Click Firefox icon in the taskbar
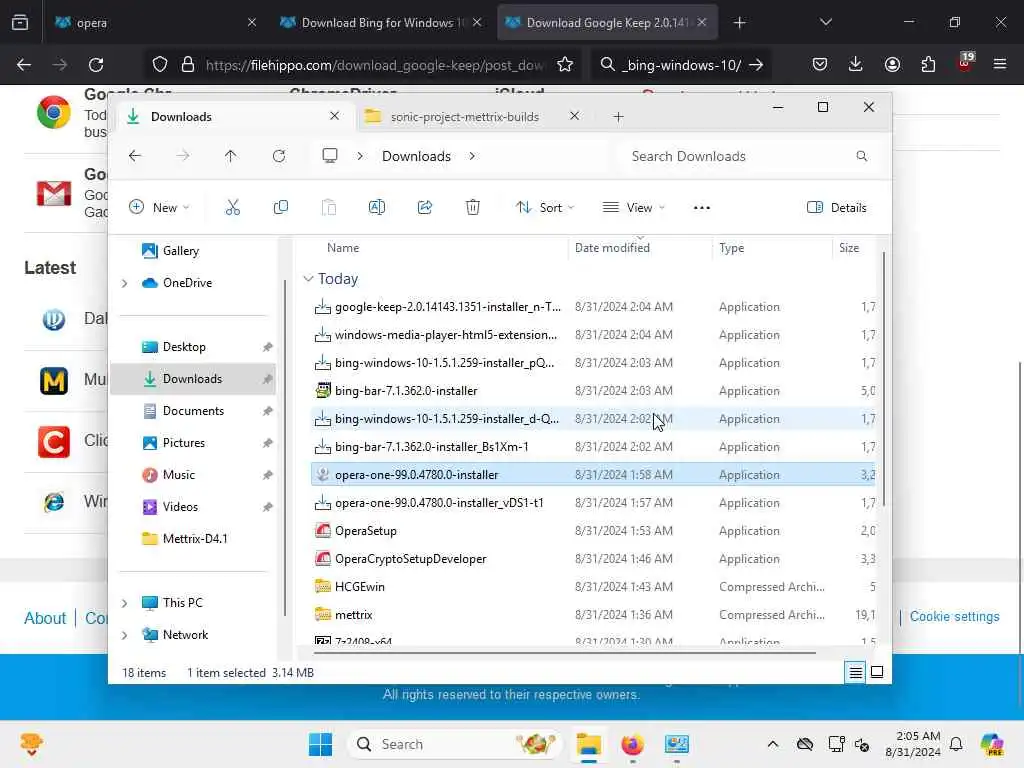 coord(632,744)
